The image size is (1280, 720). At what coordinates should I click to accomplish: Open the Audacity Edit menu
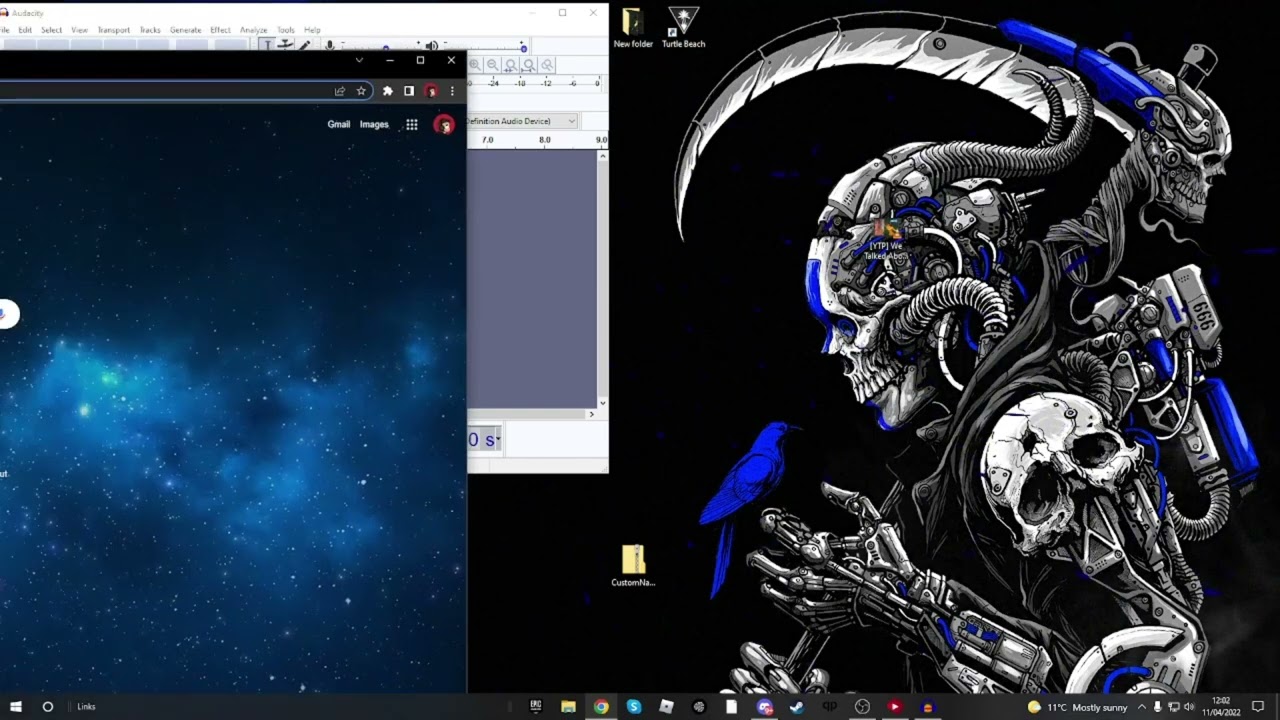tap(25, 30)
